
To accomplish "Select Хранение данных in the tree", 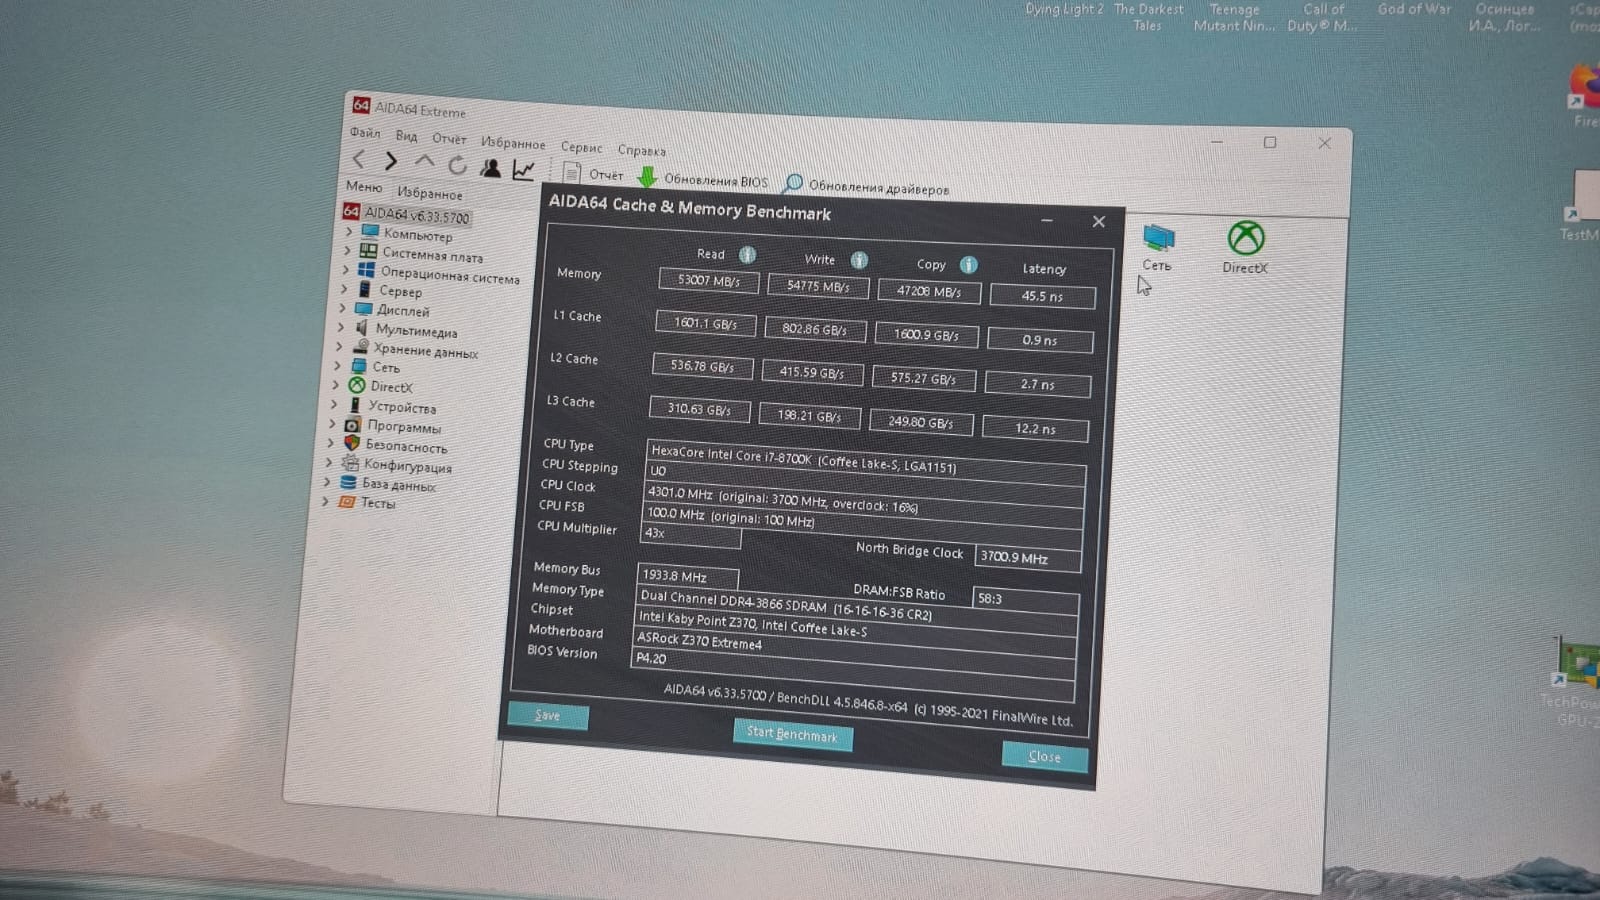I will pos(424,350).
